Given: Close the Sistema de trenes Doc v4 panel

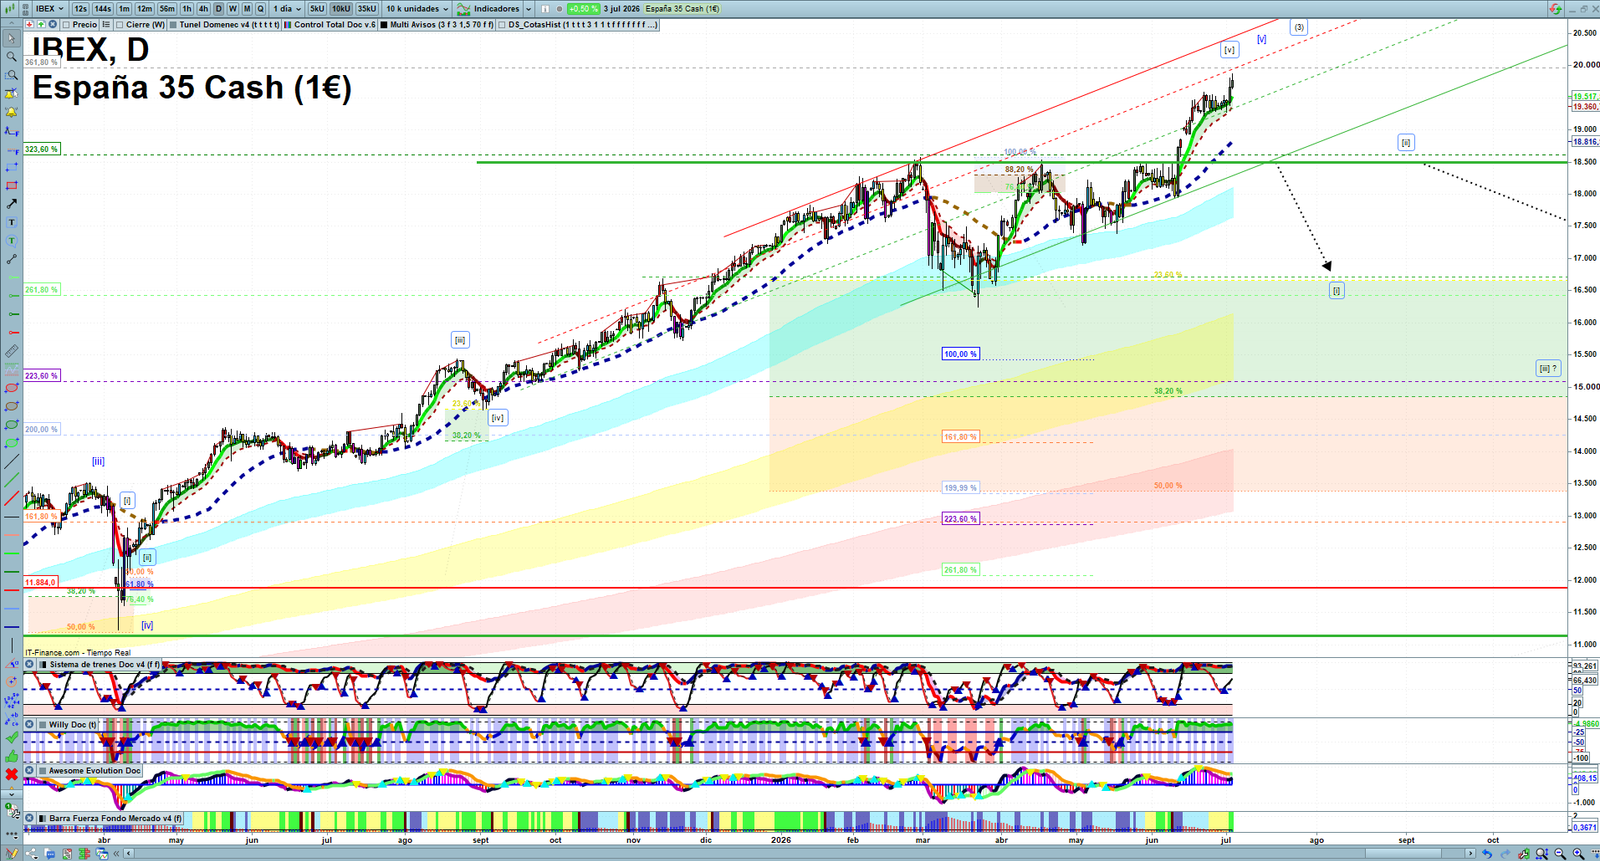Looking at the screenshot, I should click(30, 664).
